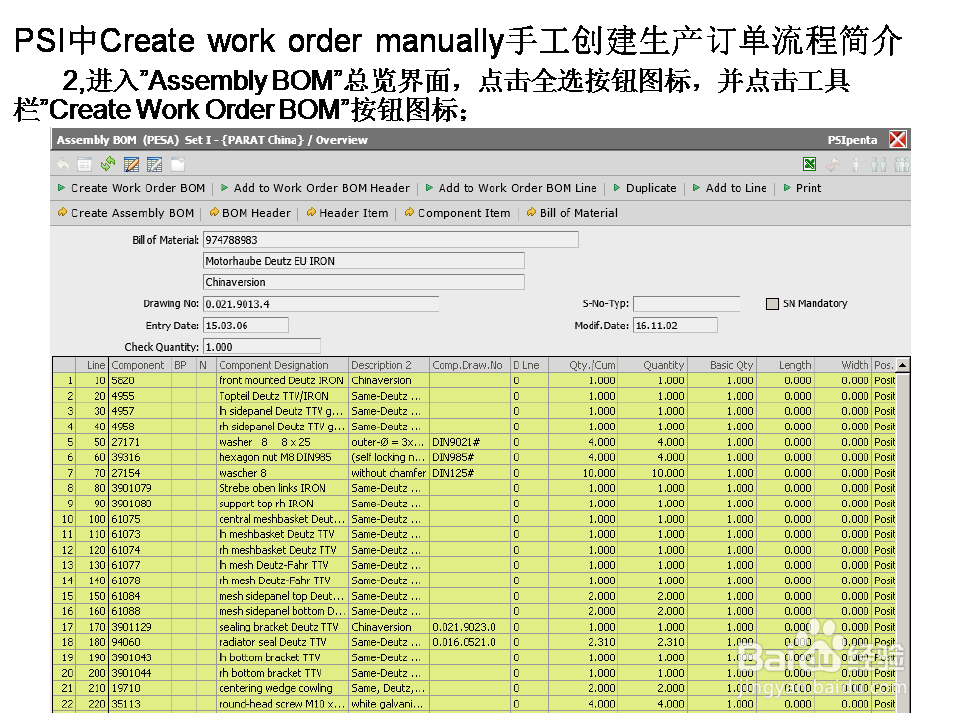Click the green refresh arrows icon
The height and width of the screenshot is (720, 960).
pos(108,164)
